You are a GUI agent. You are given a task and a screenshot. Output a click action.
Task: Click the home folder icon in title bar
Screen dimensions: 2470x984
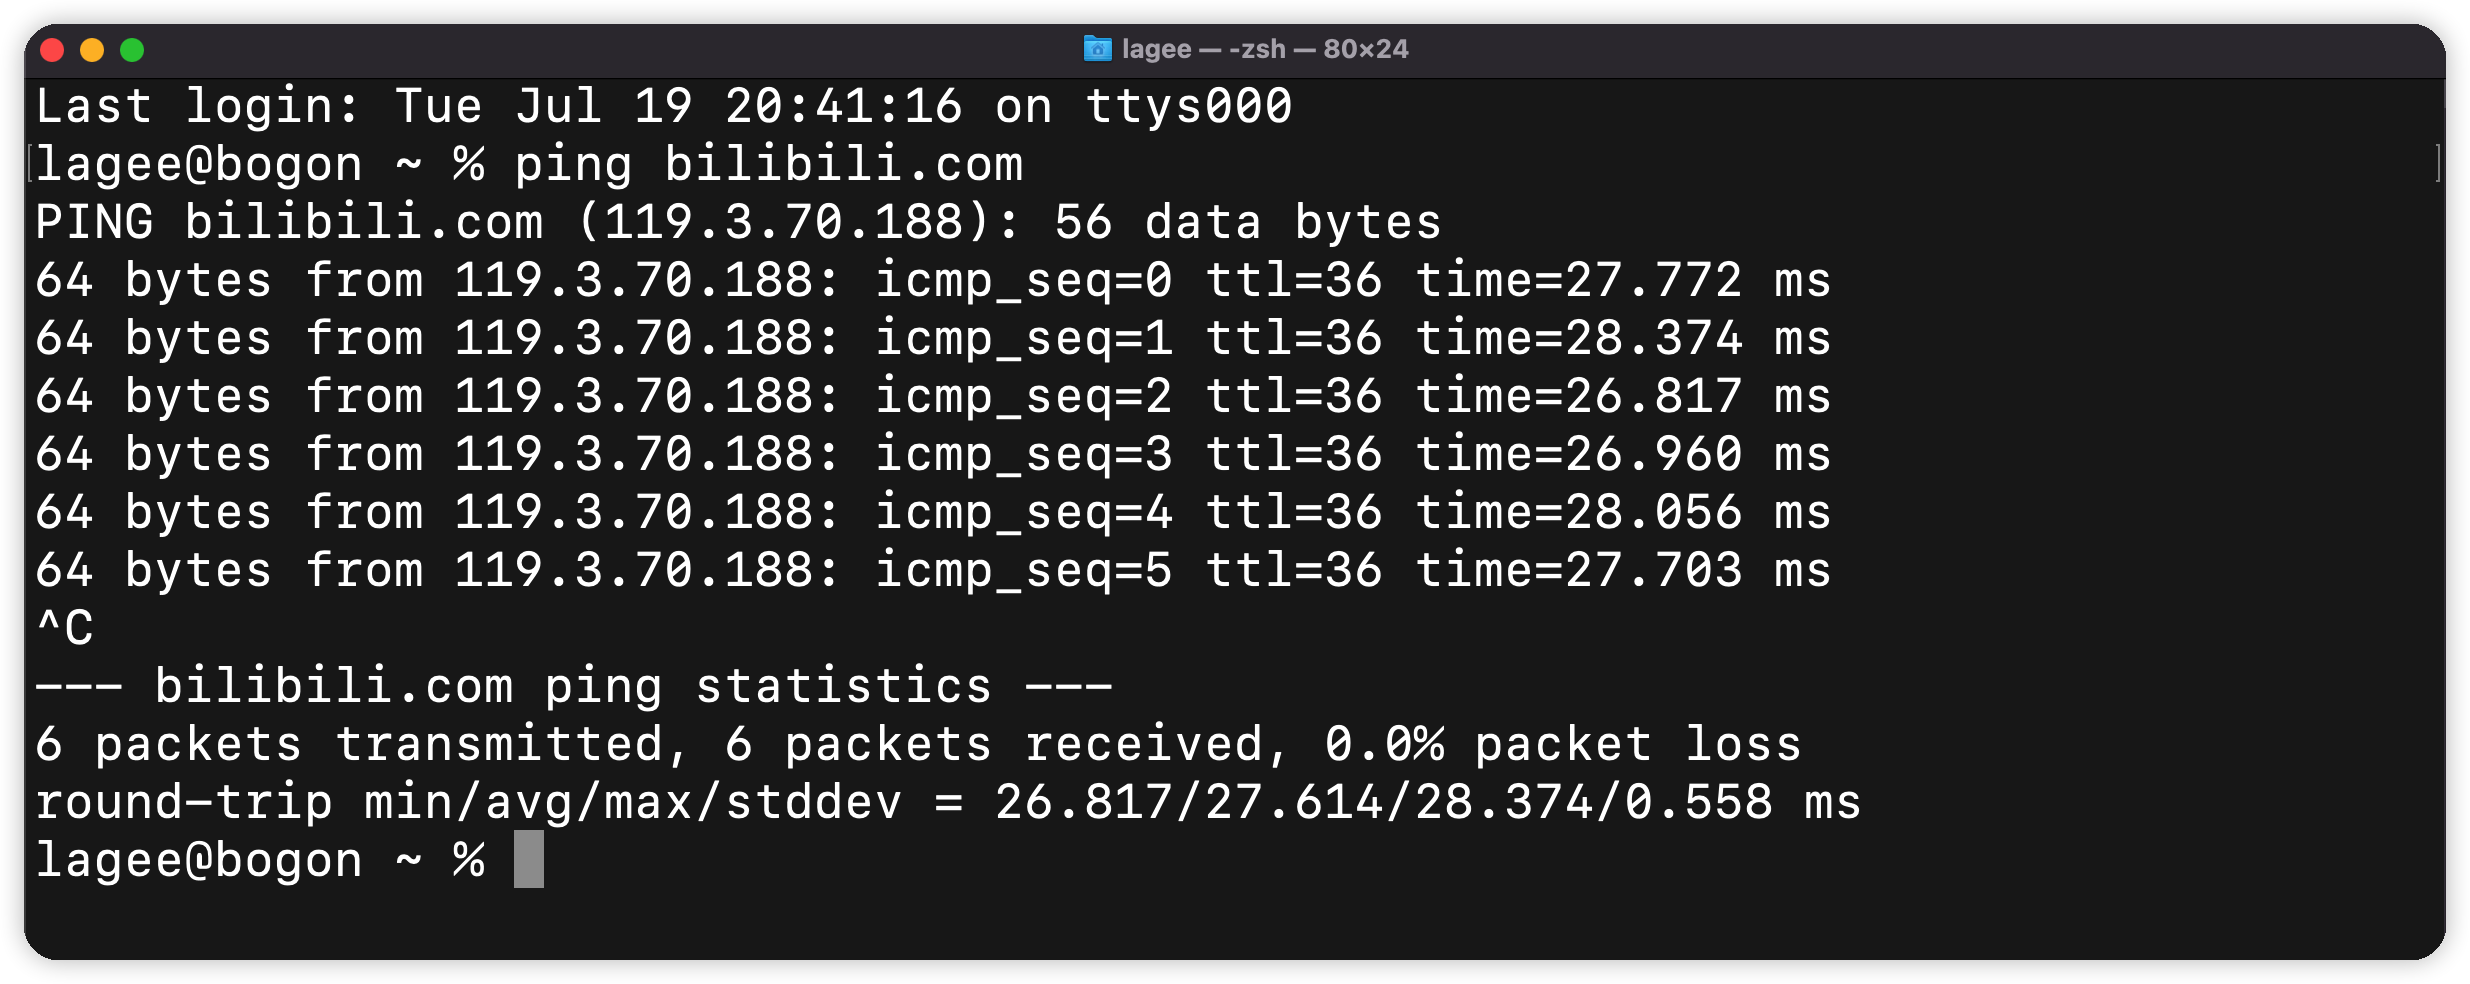(x=1097, y=49)
